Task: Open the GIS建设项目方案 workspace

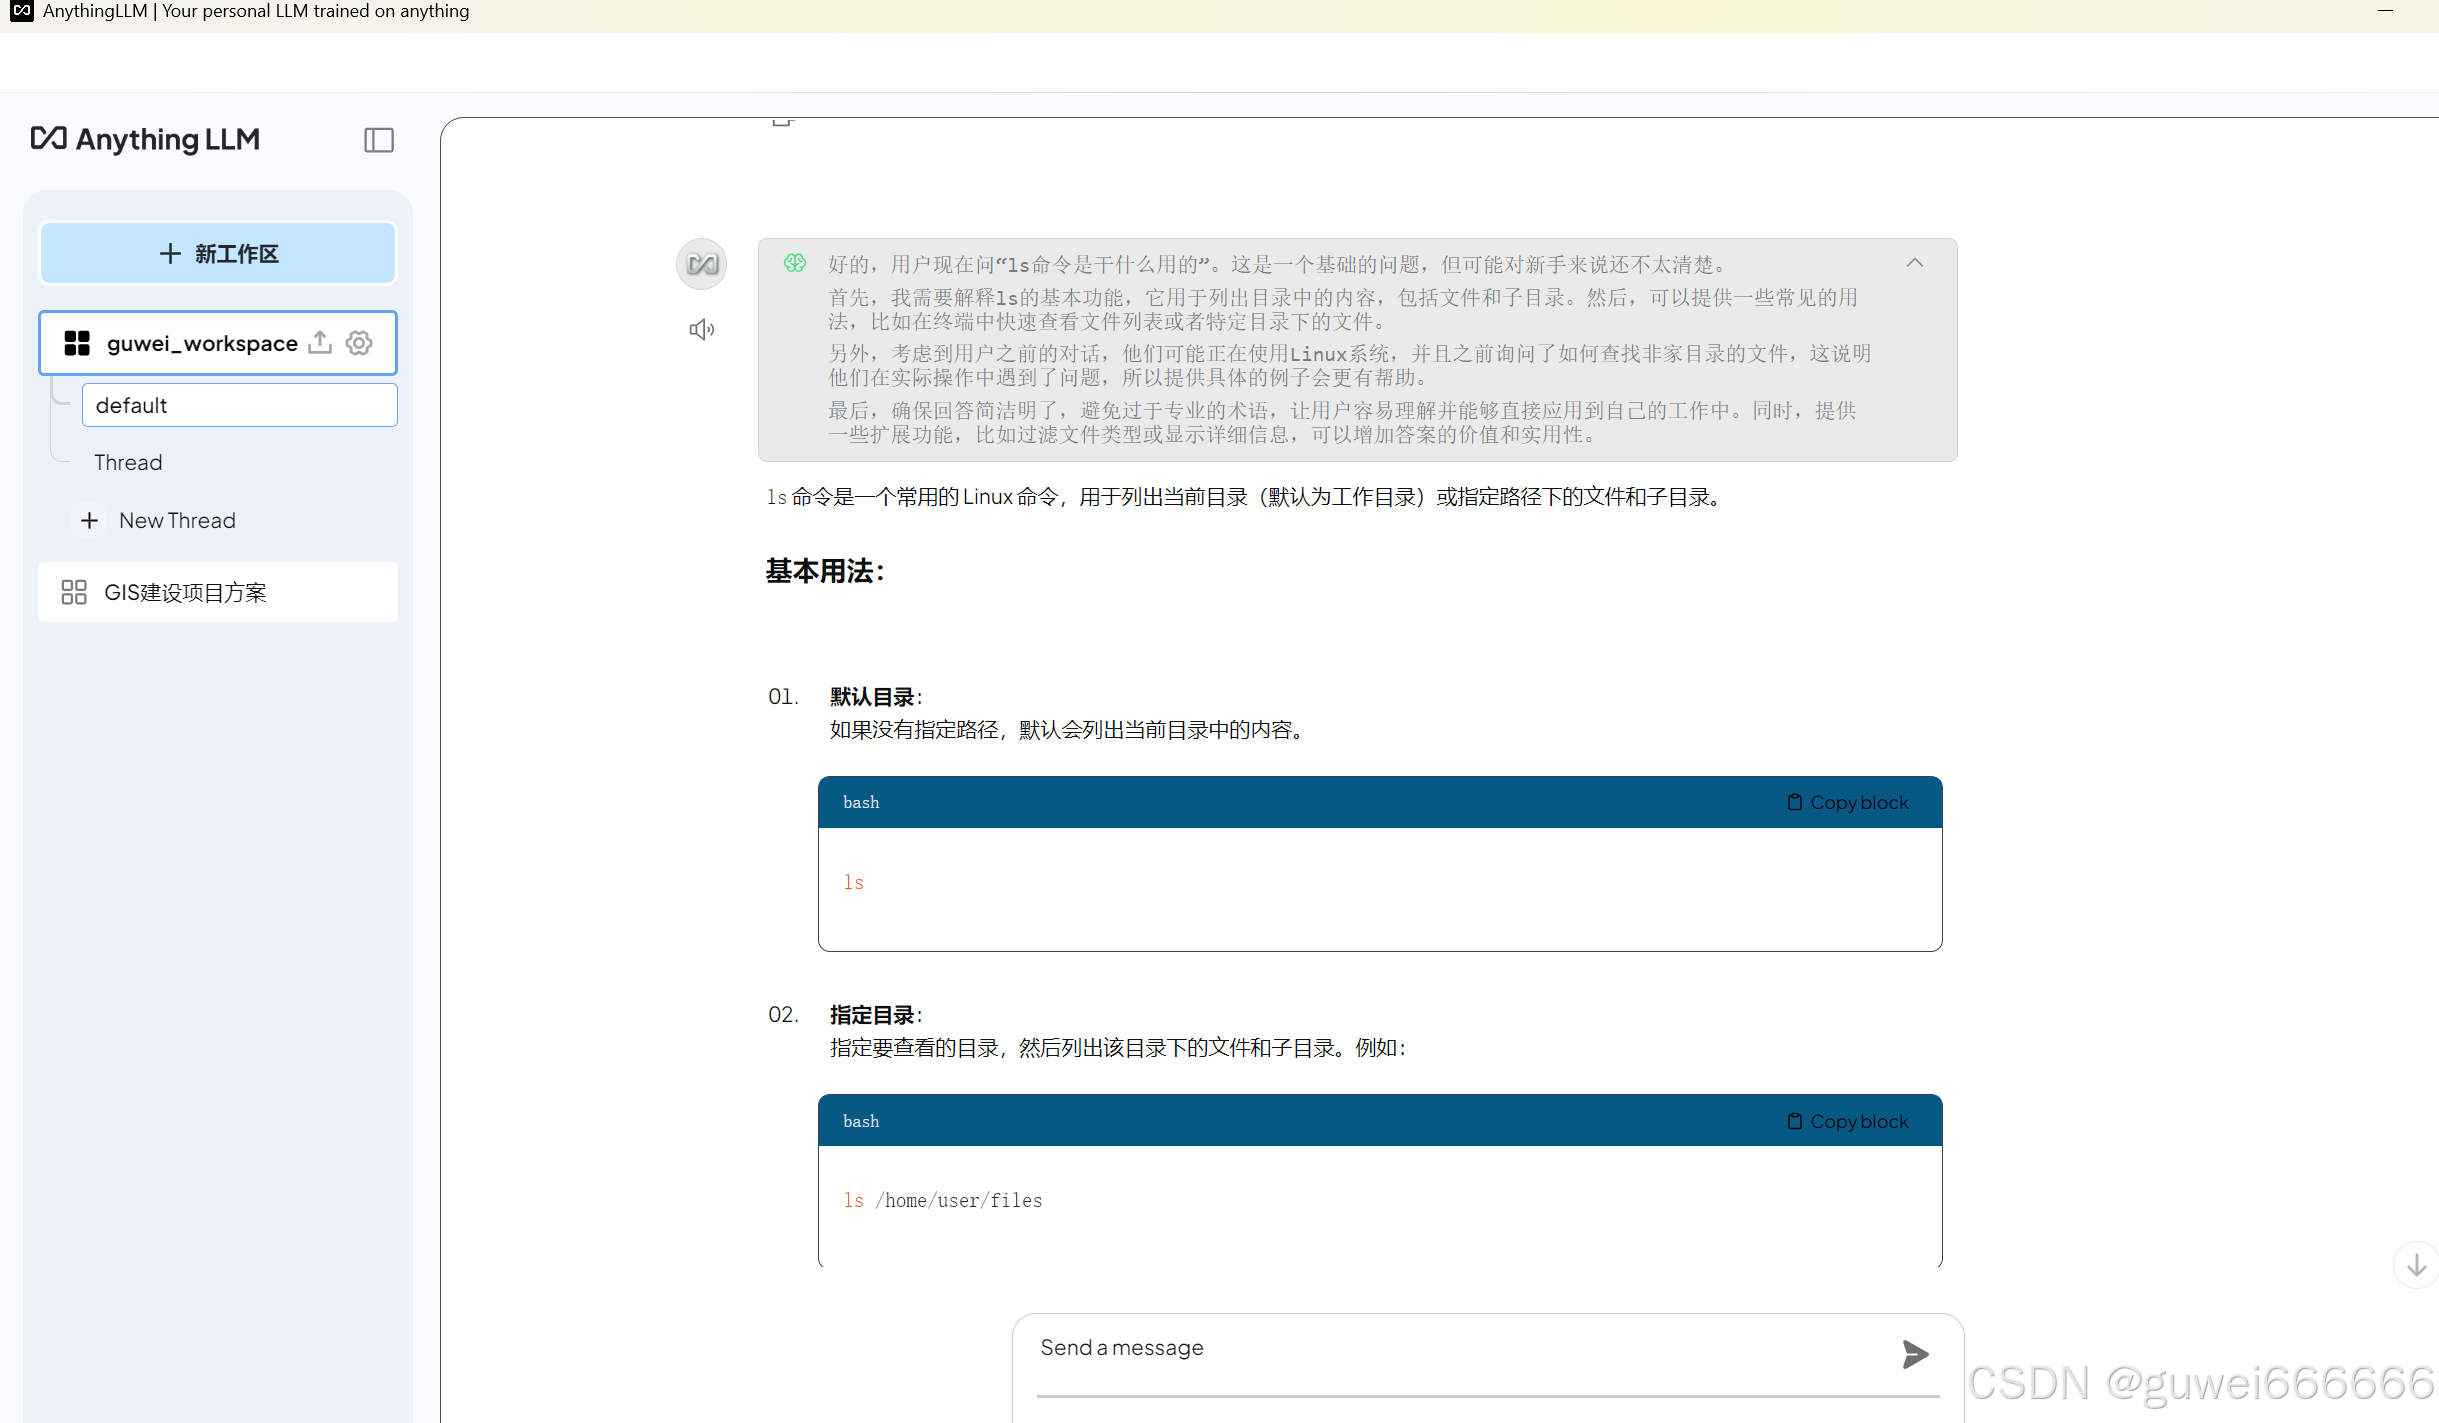Action: [x=218, y=592]
